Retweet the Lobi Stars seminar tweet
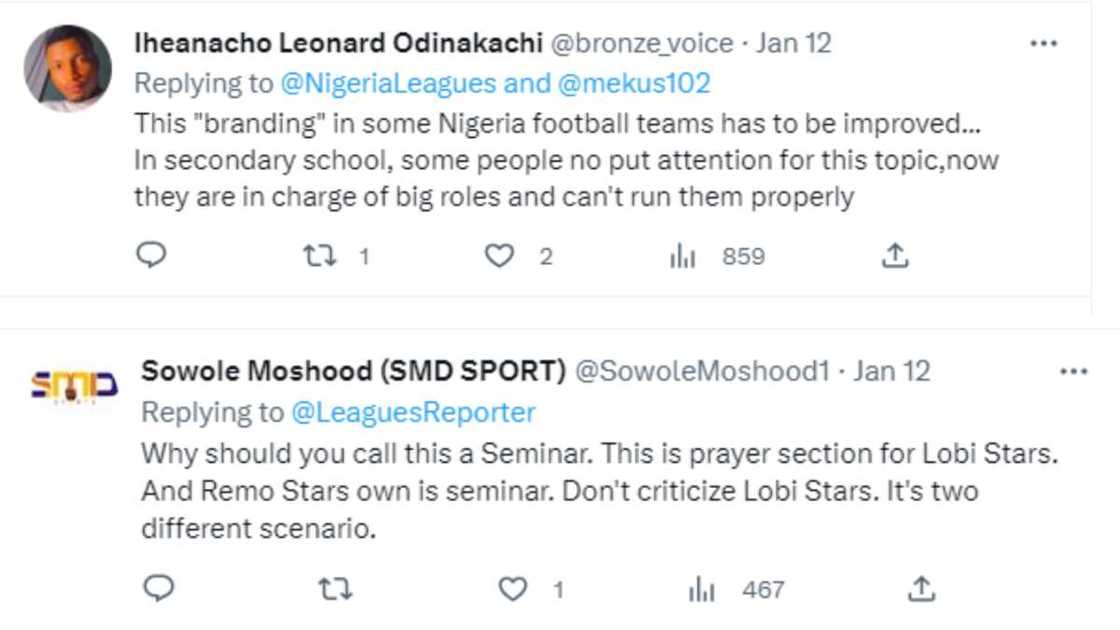This screenshot has width=1120, height=630. 334,590
